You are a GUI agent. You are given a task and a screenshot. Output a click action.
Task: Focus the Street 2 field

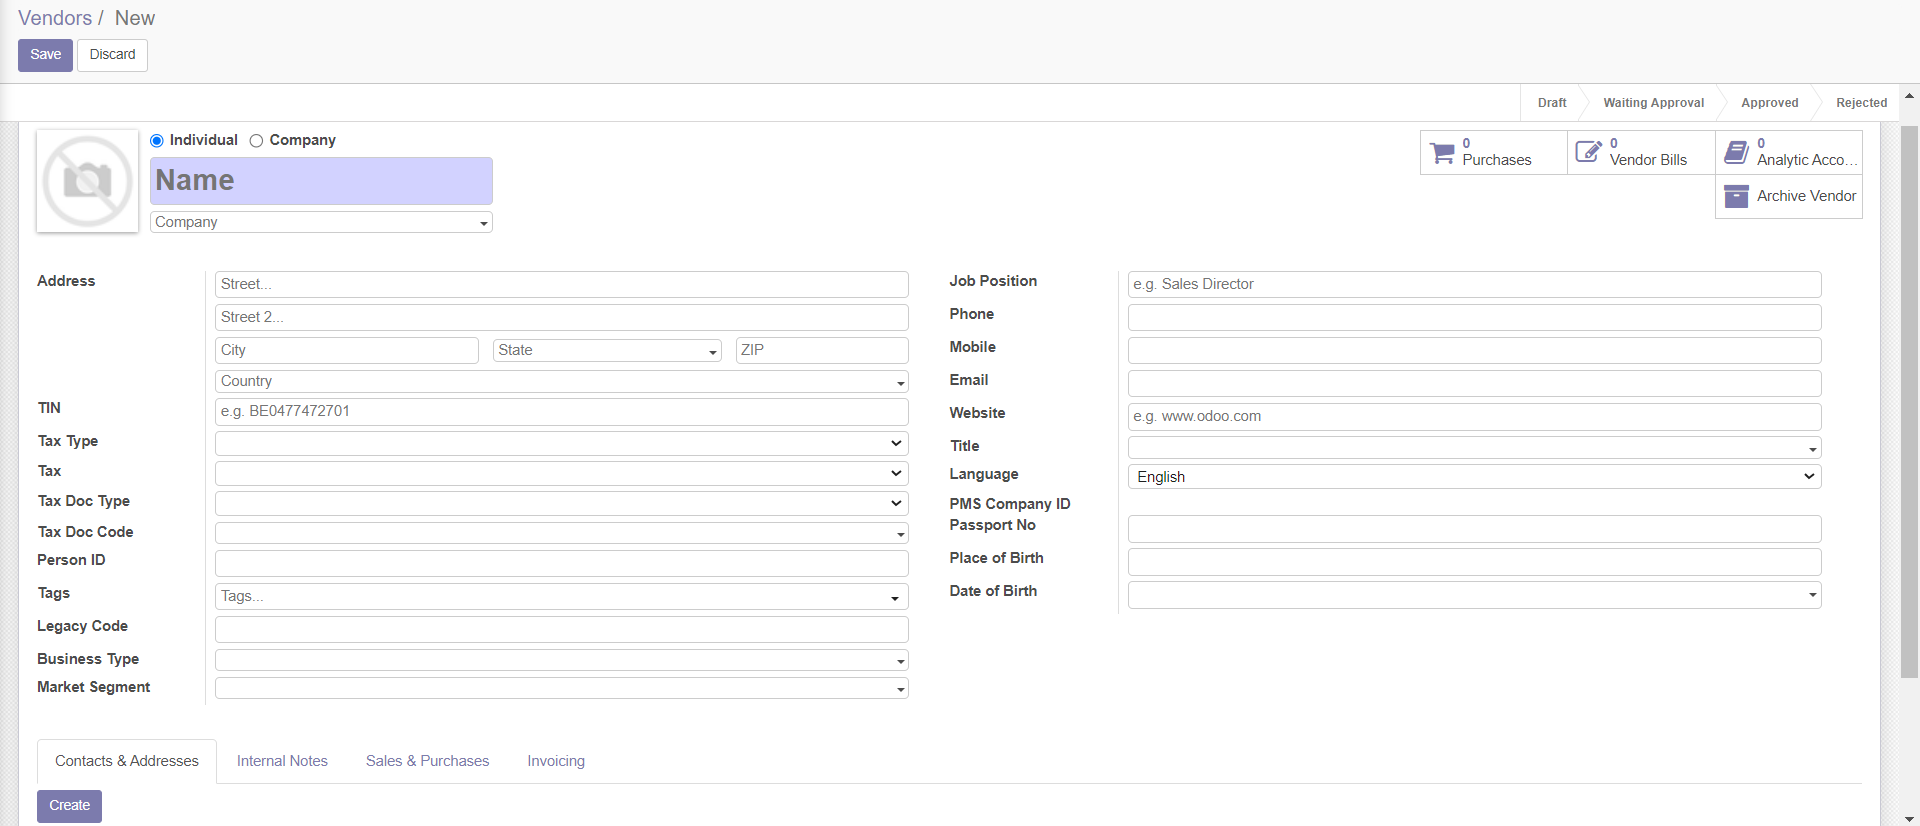[x=561, y=317]
